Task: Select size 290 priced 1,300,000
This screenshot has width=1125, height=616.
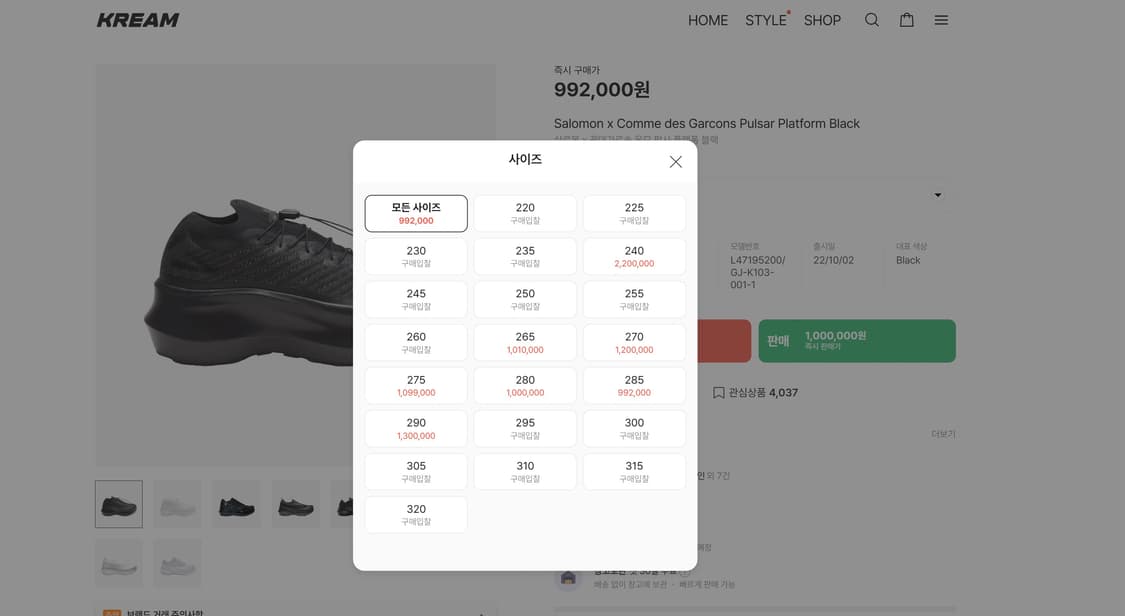Action: pos(416,429)
